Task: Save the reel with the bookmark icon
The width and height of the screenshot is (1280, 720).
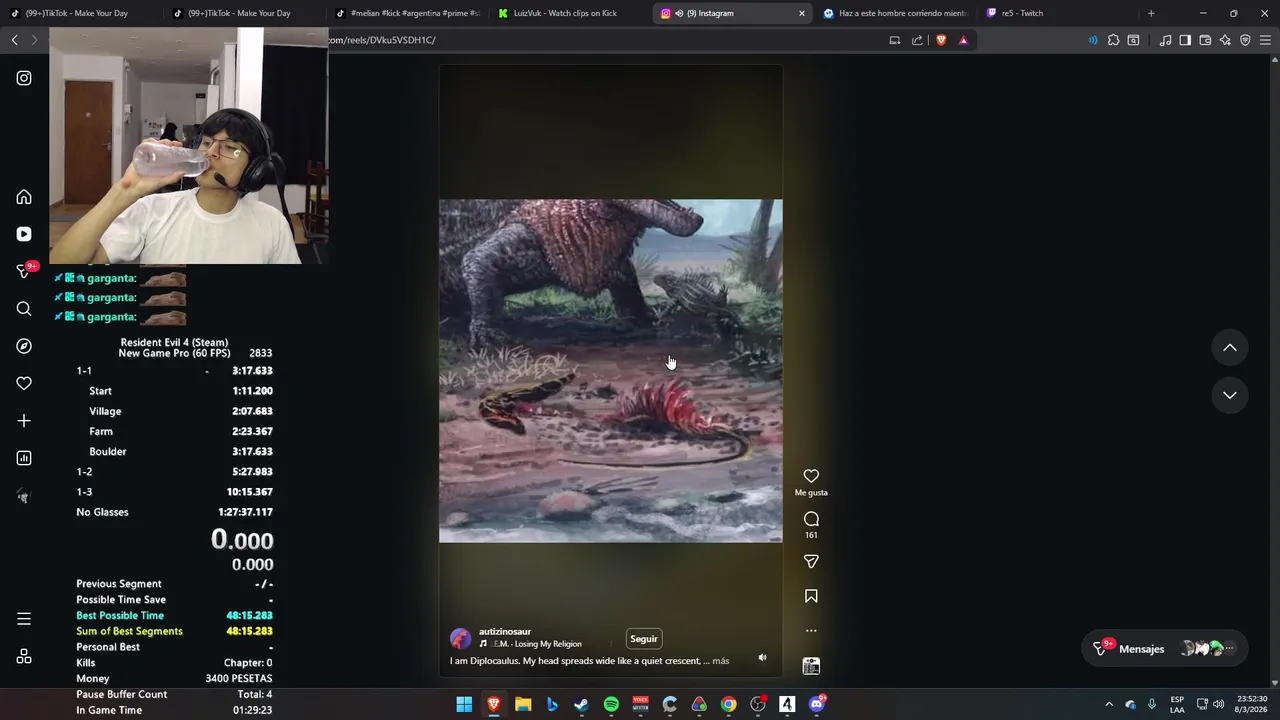Action: [x=811, y=596]
